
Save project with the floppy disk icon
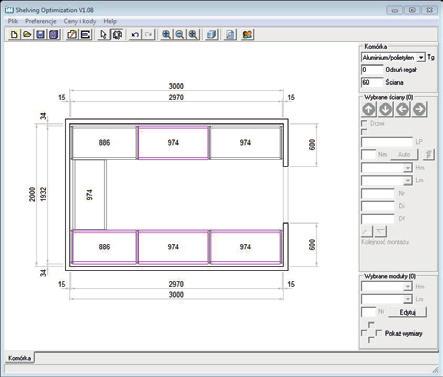[x=40, y=34]
